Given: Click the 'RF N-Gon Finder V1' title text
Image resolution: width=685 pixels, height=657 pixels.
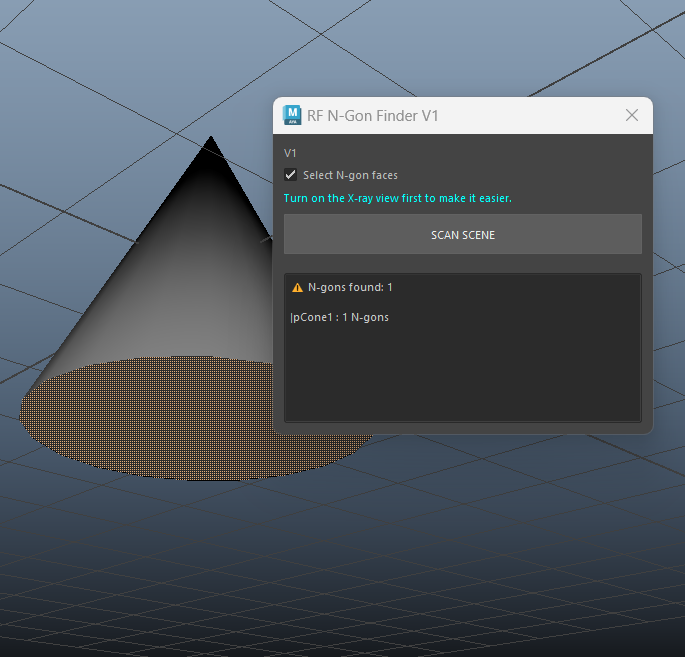Looking at the screenshot, I should pyautogui.click(x=372, y=116).
